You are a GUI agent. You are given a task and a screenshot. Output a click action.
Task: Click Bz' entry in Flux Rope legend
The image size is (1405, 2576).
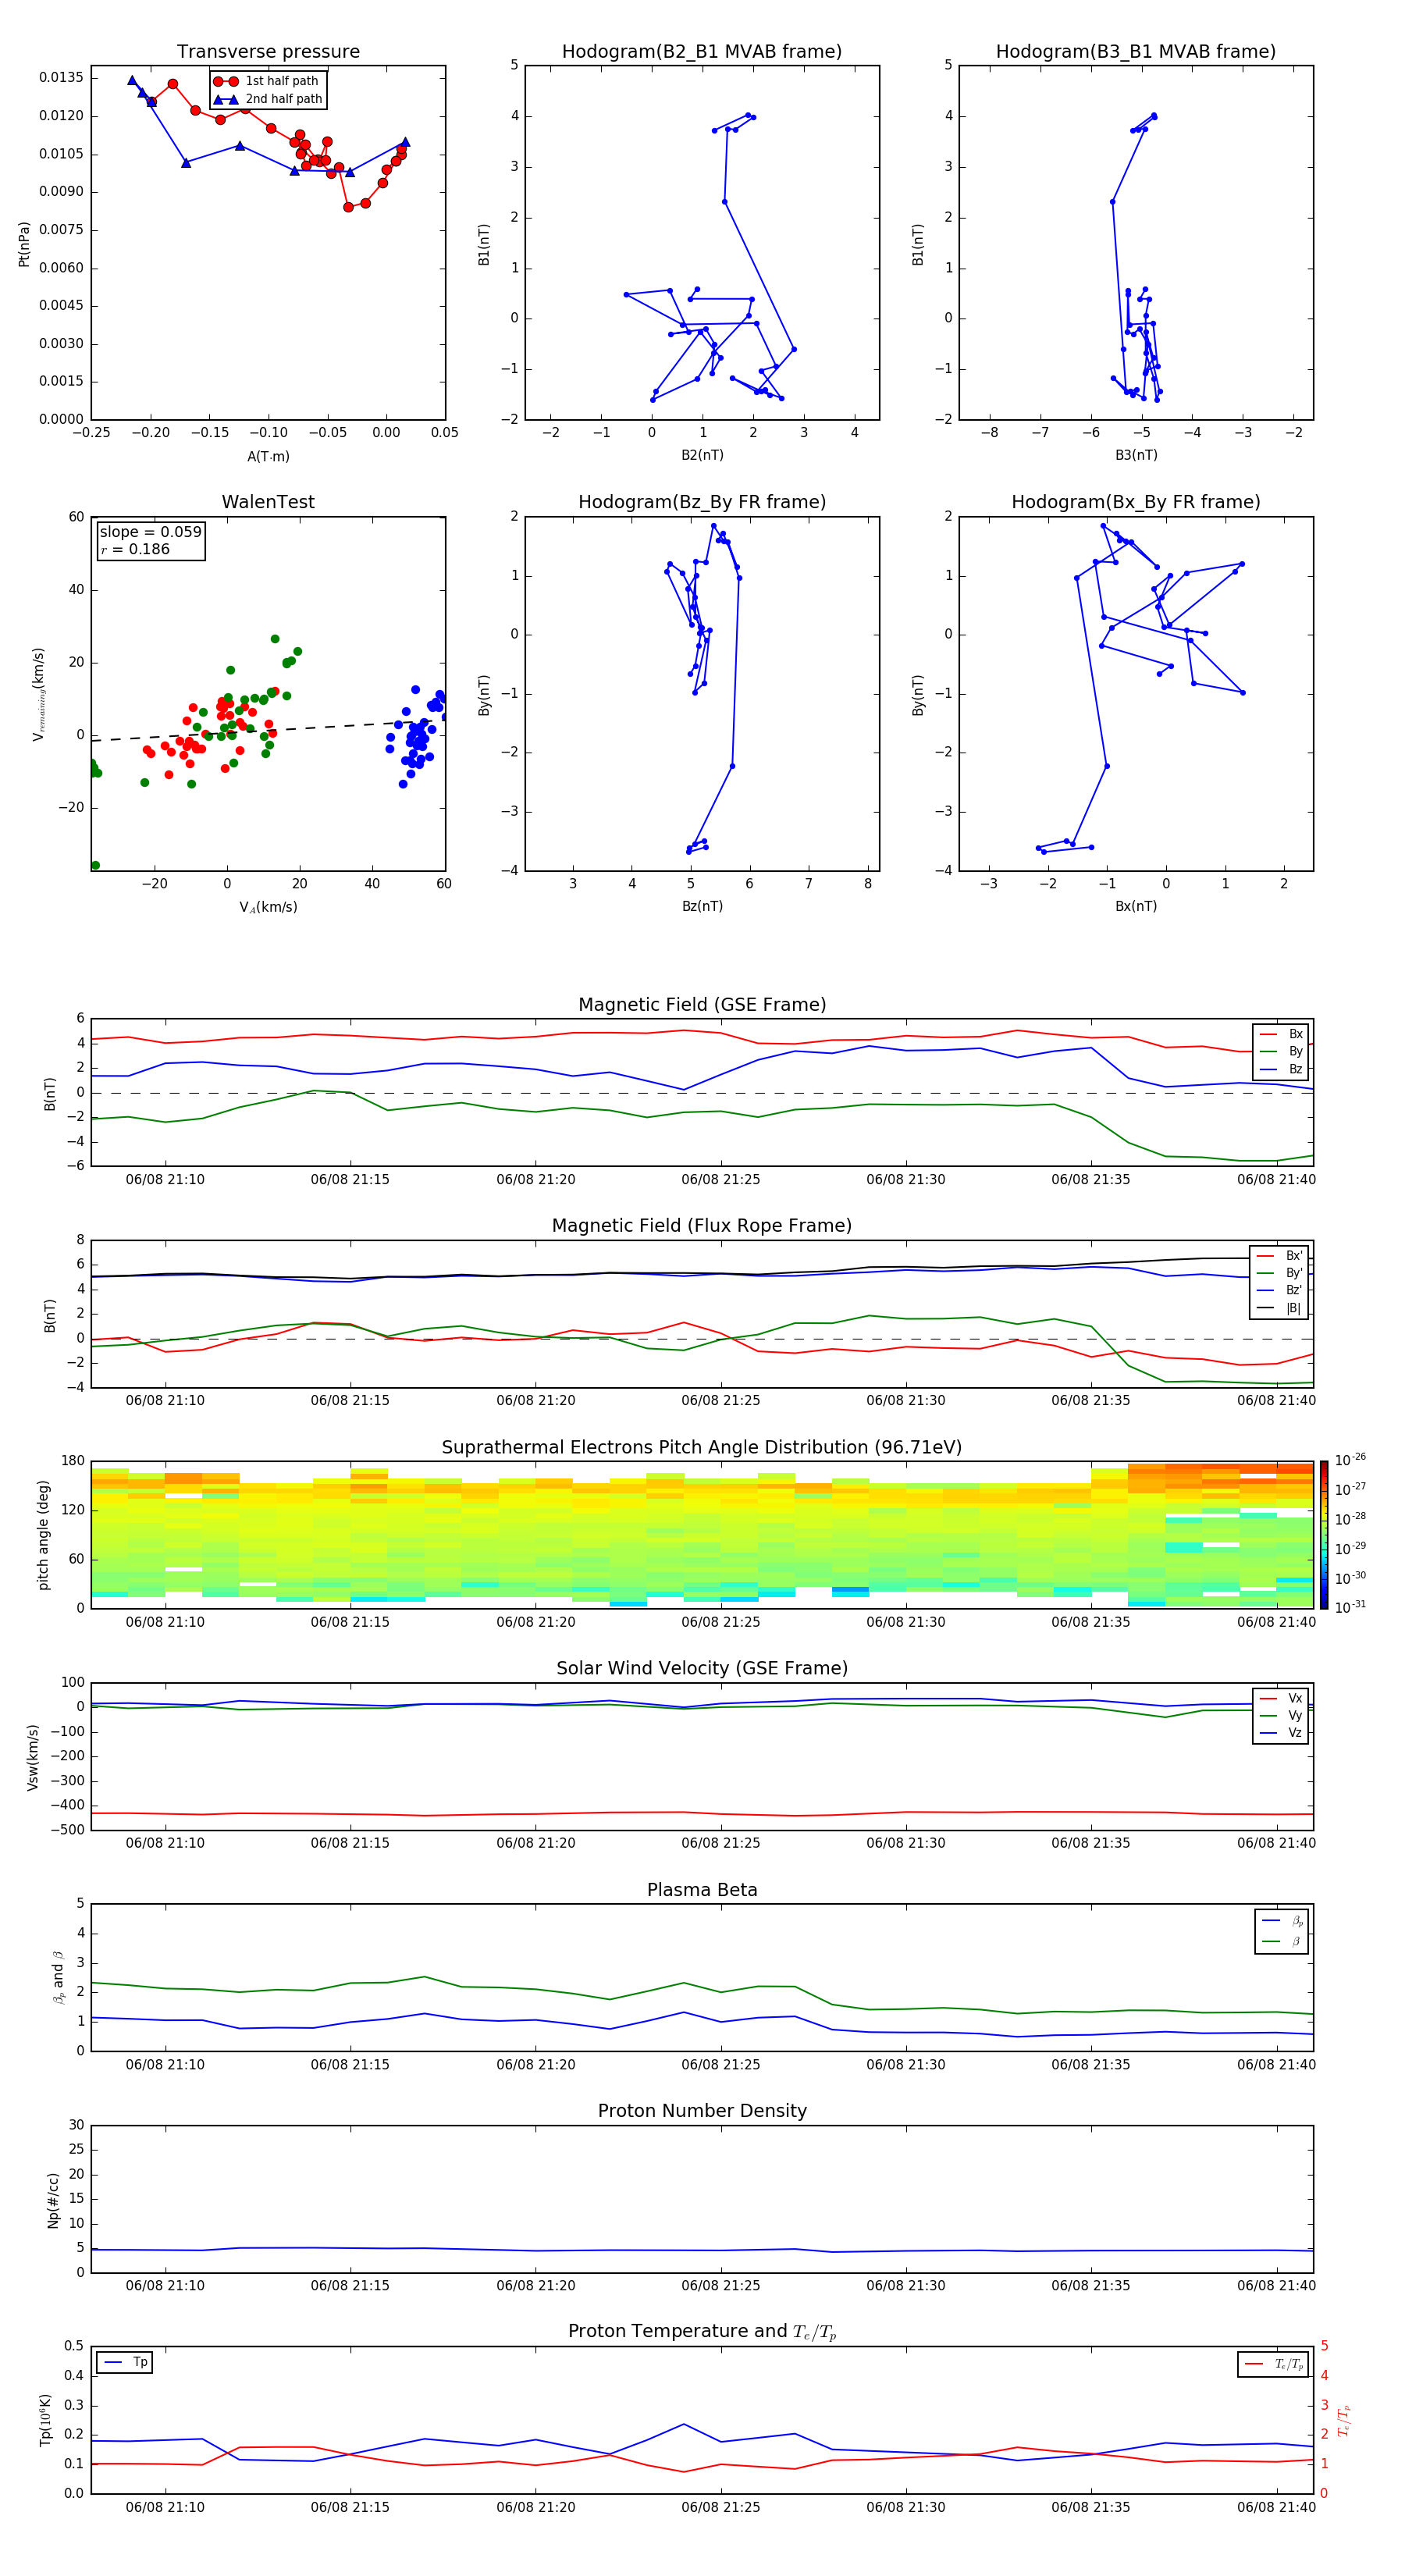tap(1280, 1290)
